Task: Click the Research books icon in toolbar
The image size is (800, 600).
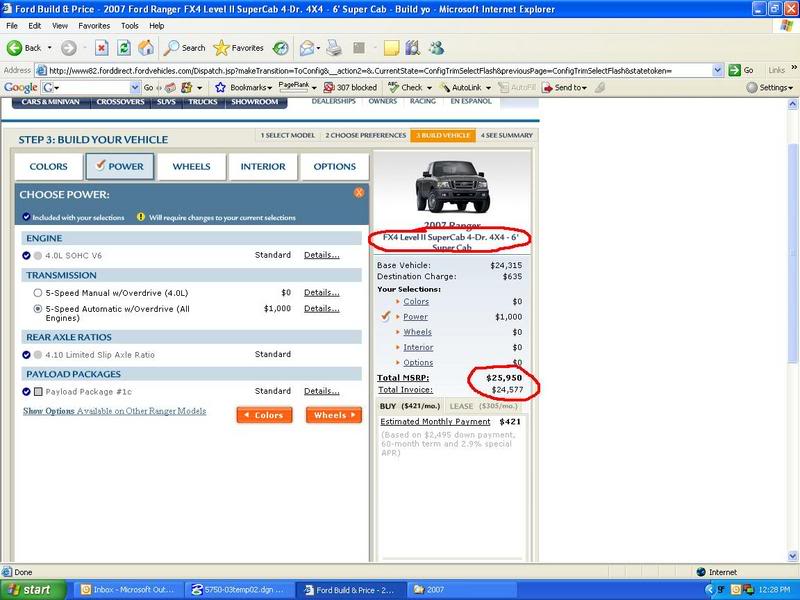Action: tap(412, 48)
